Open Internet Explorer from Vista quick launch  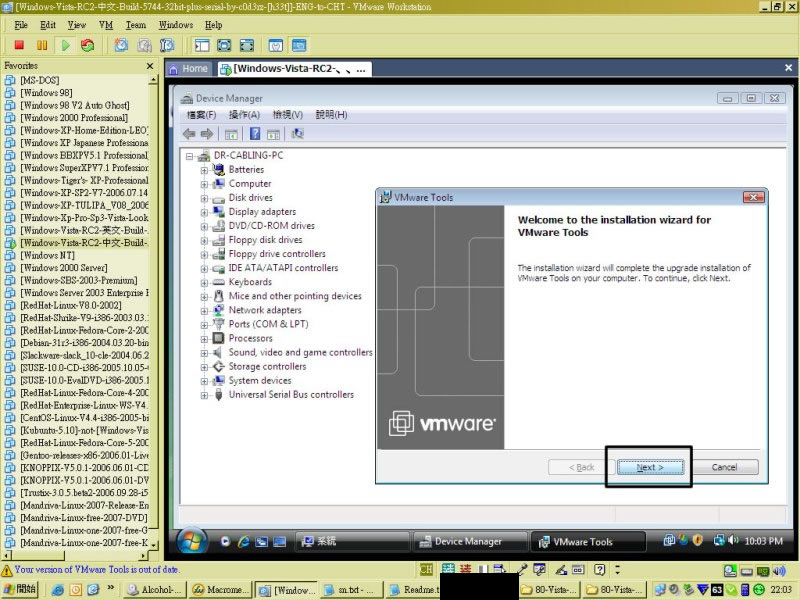pyautogui.click(x=244, y=541)
